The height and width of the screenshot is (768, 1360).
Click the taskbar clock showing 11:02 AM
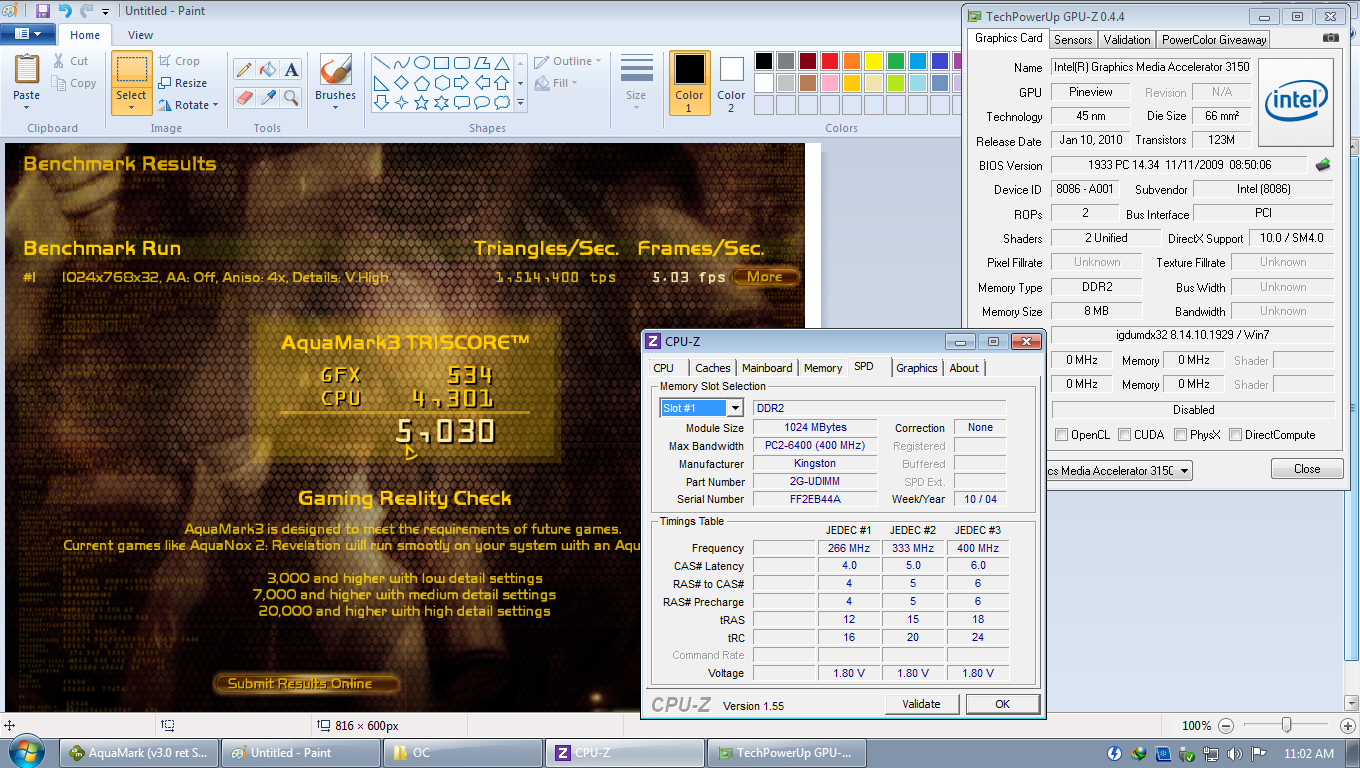pos(1307,753)
